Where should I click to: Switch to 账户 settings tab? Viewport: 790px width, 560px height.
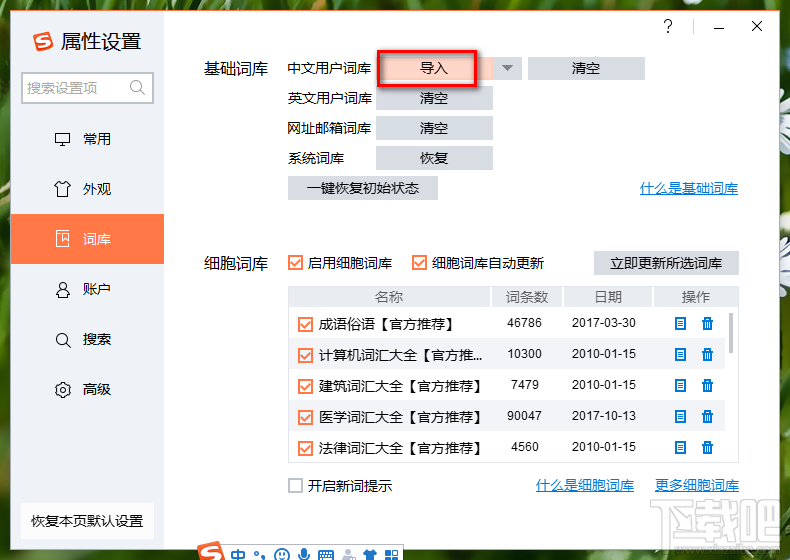coord(87,289)
